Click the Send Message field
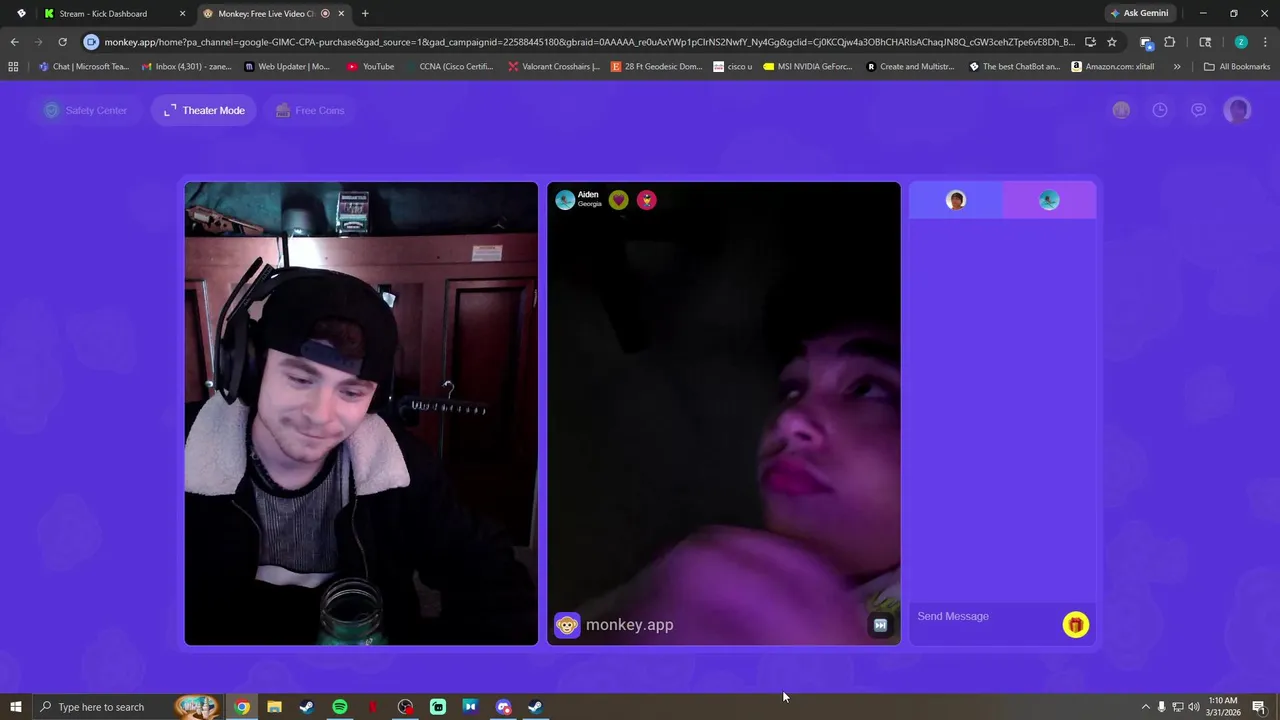This screenshot has width=1280, height=720. point(986,616)
